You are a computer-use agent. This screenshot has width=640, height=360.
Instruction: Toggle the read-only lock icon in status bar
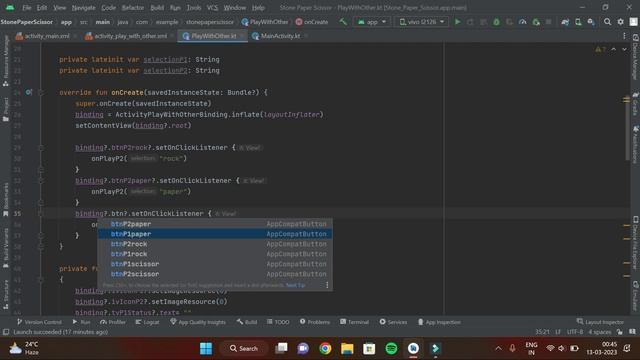point(620,332)
